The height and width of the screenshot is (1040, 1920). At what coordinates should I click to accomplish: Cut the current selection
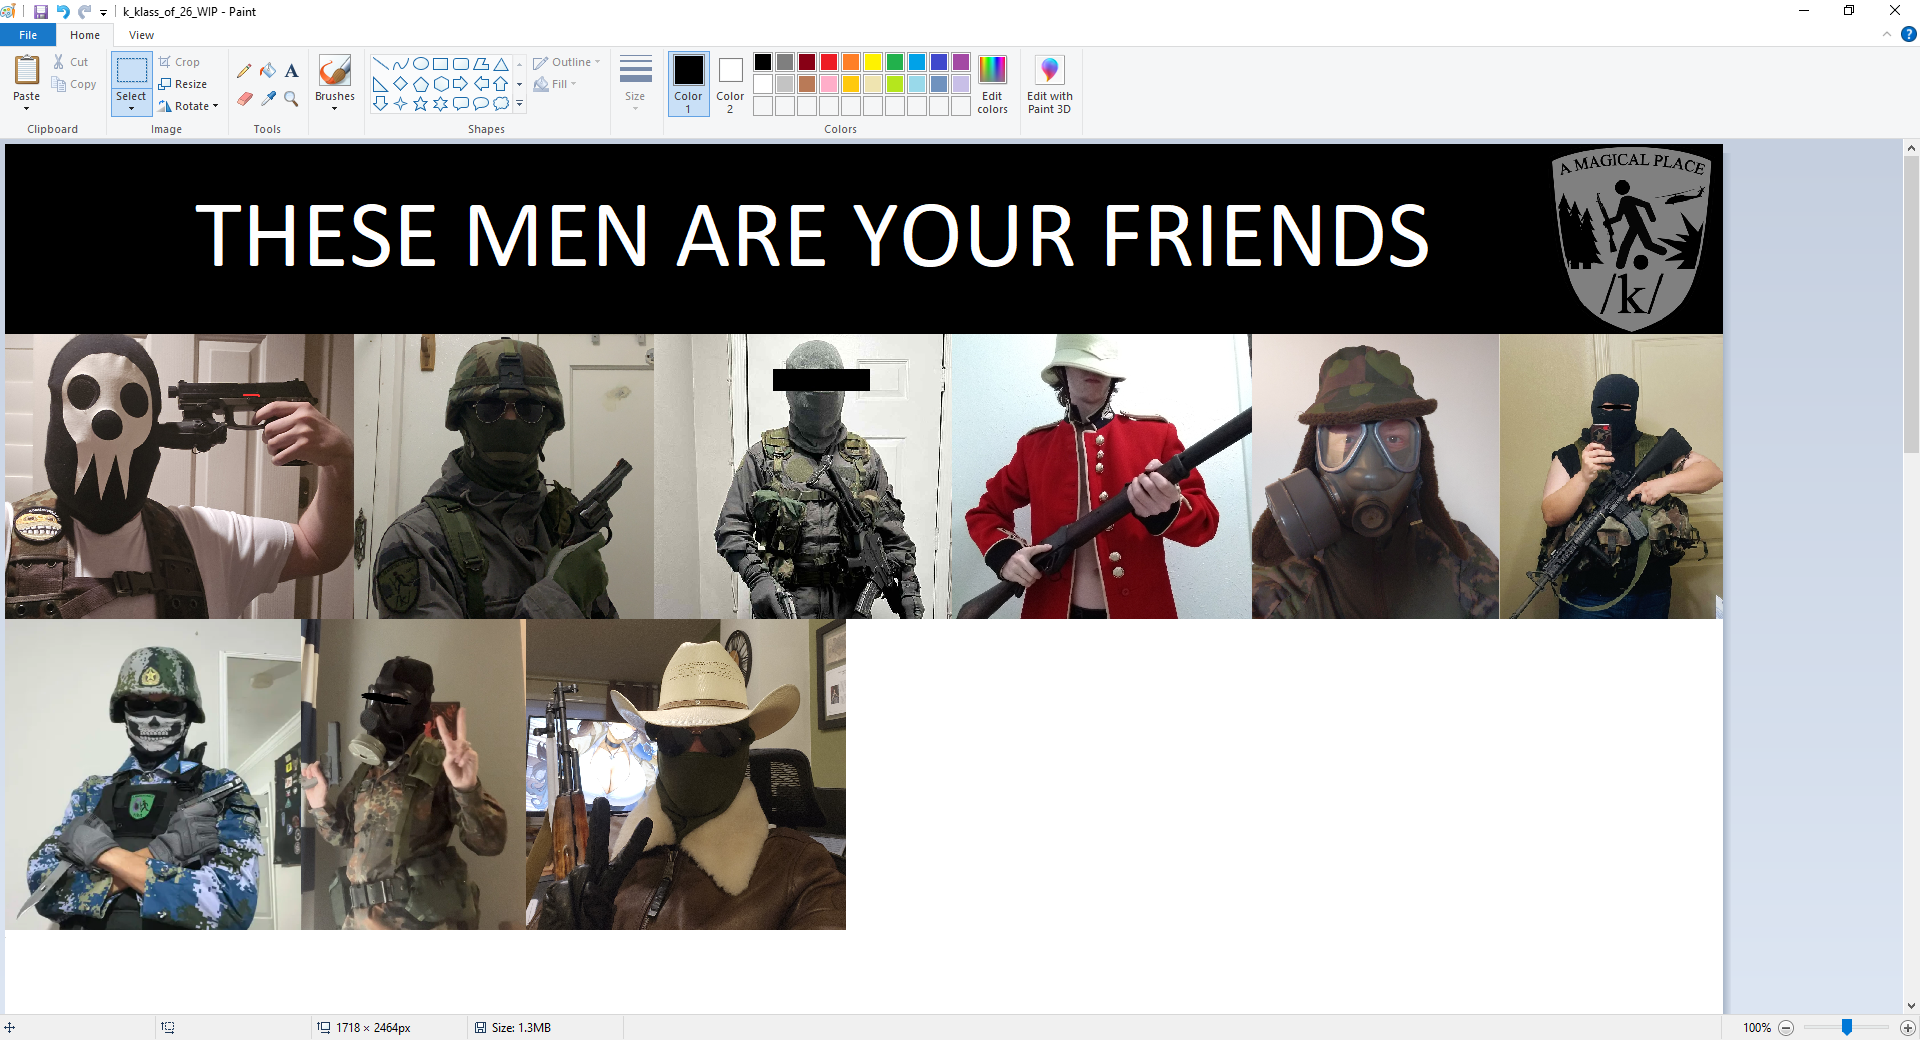point(71,62)
